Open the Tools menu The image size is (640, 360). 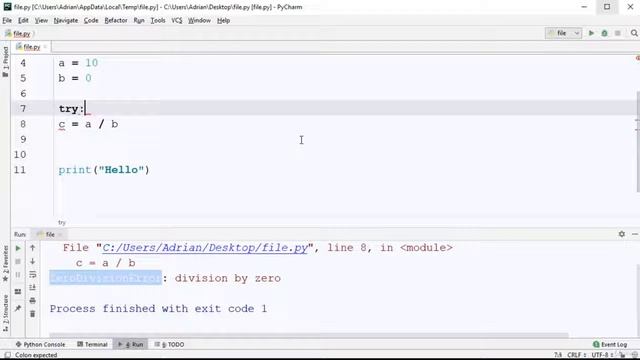pyautogui.click(x=158, y=20)
